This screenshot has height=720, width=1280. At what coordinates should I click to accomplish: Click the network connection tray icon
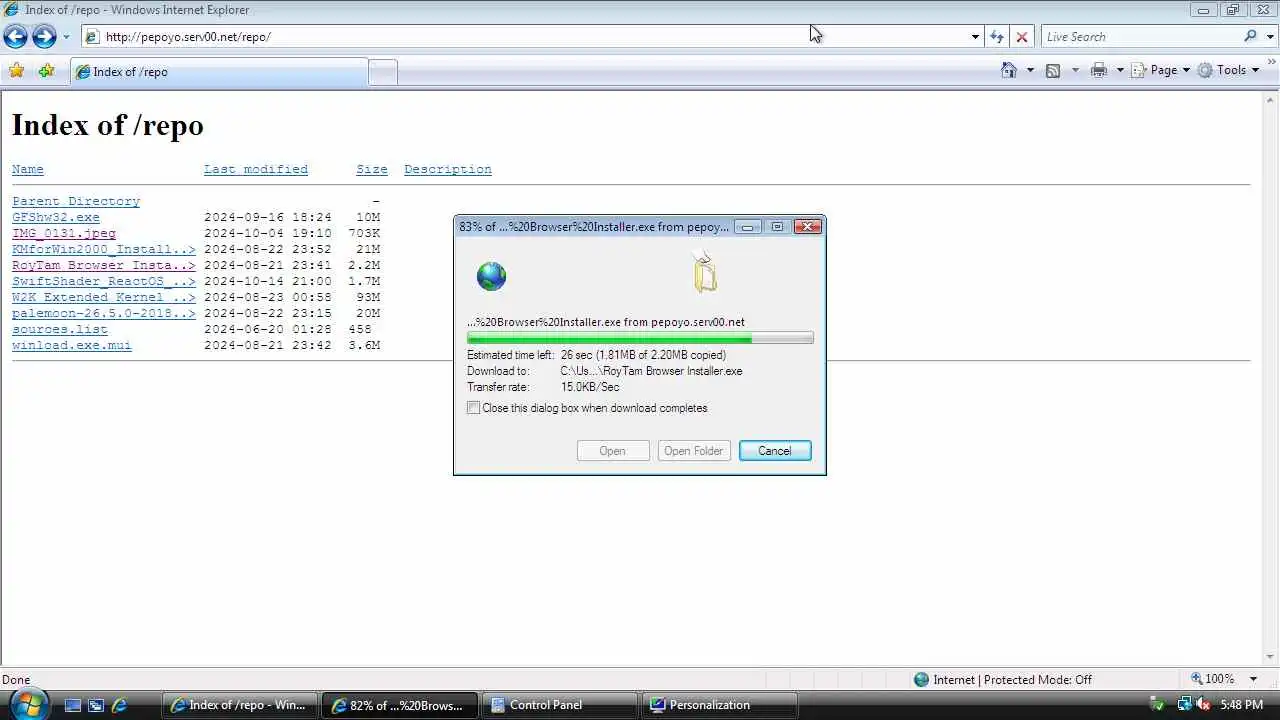tap(1184, 705)
